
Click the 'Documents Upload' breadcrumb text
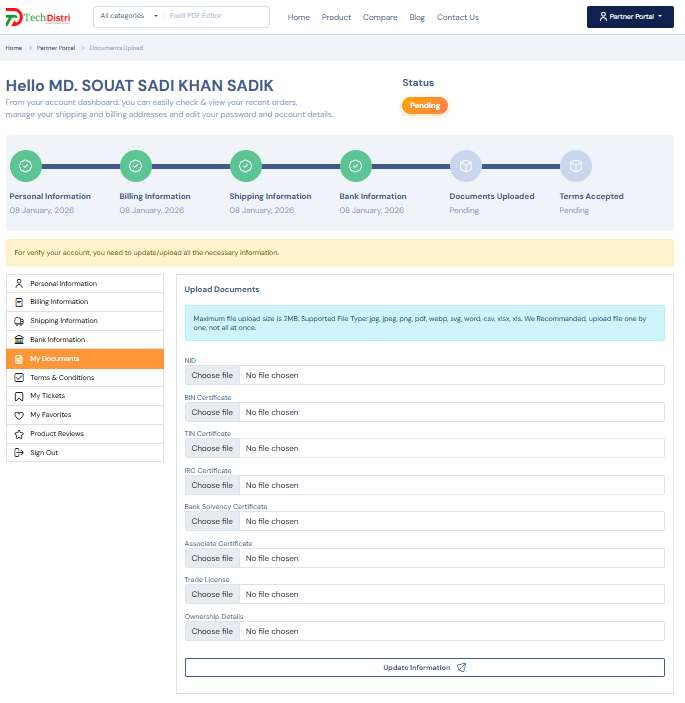point(116,48)
